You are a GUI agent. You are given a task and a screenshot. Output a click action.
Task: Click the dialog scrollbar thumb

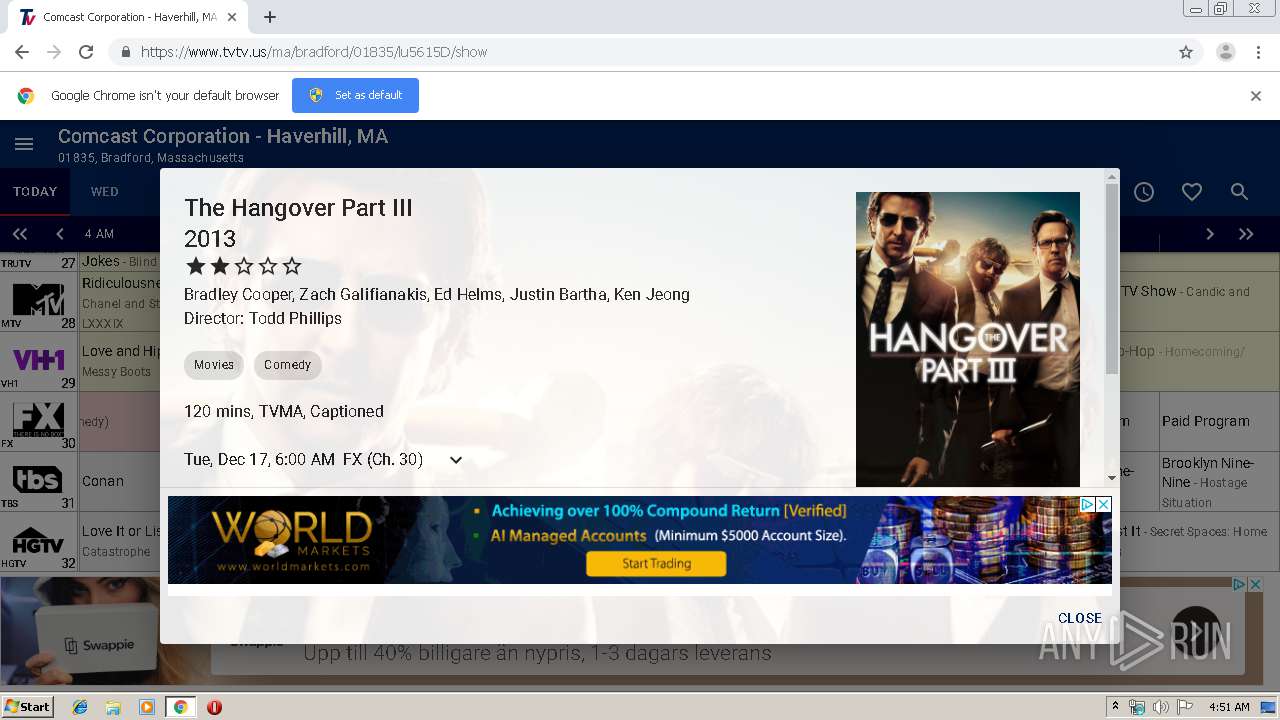[1112, 280]
